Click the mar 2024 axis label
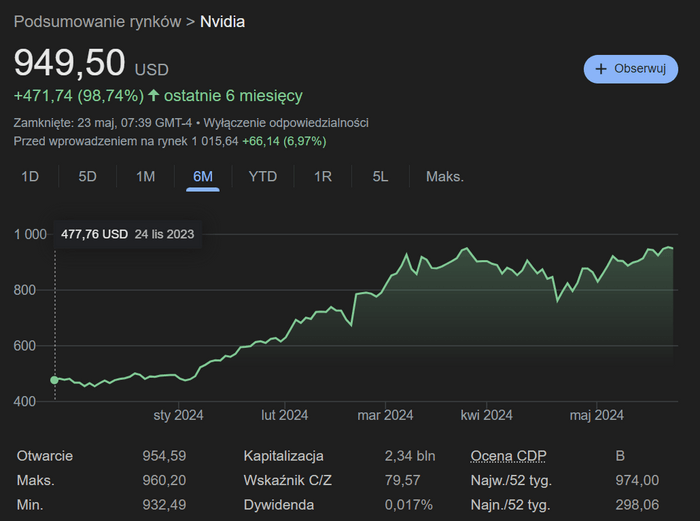 pyautogui.click(x=385, y=415)
